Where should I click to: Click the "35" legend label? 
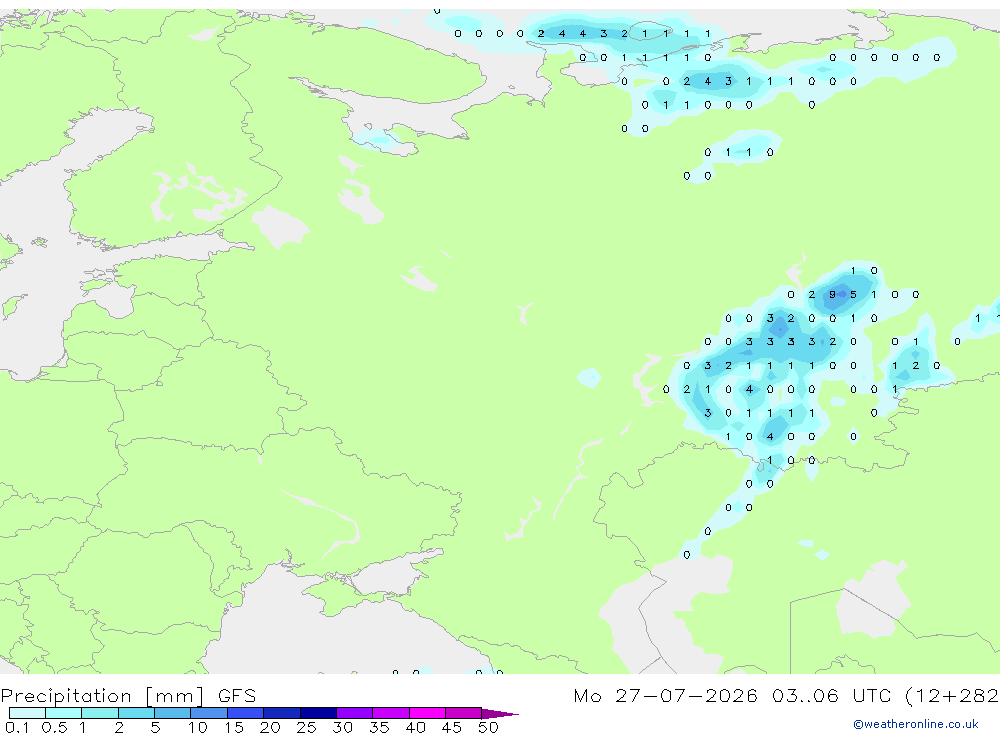(379, 727)
